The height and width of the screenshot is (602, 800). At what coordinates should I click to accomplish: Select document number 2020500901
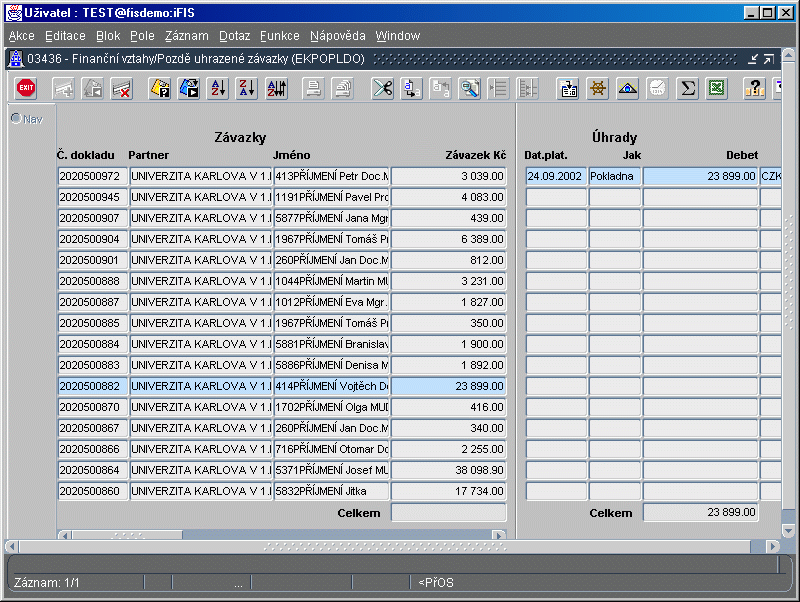pos(92,260)
